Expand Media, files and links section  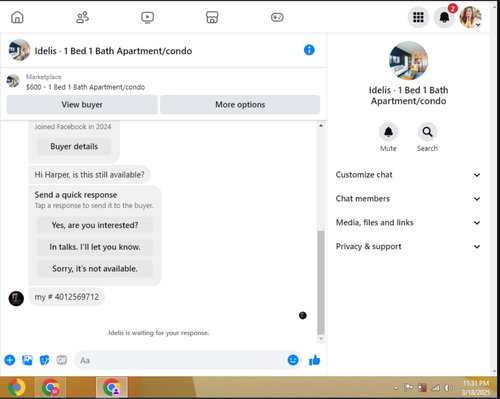[408, 223]
